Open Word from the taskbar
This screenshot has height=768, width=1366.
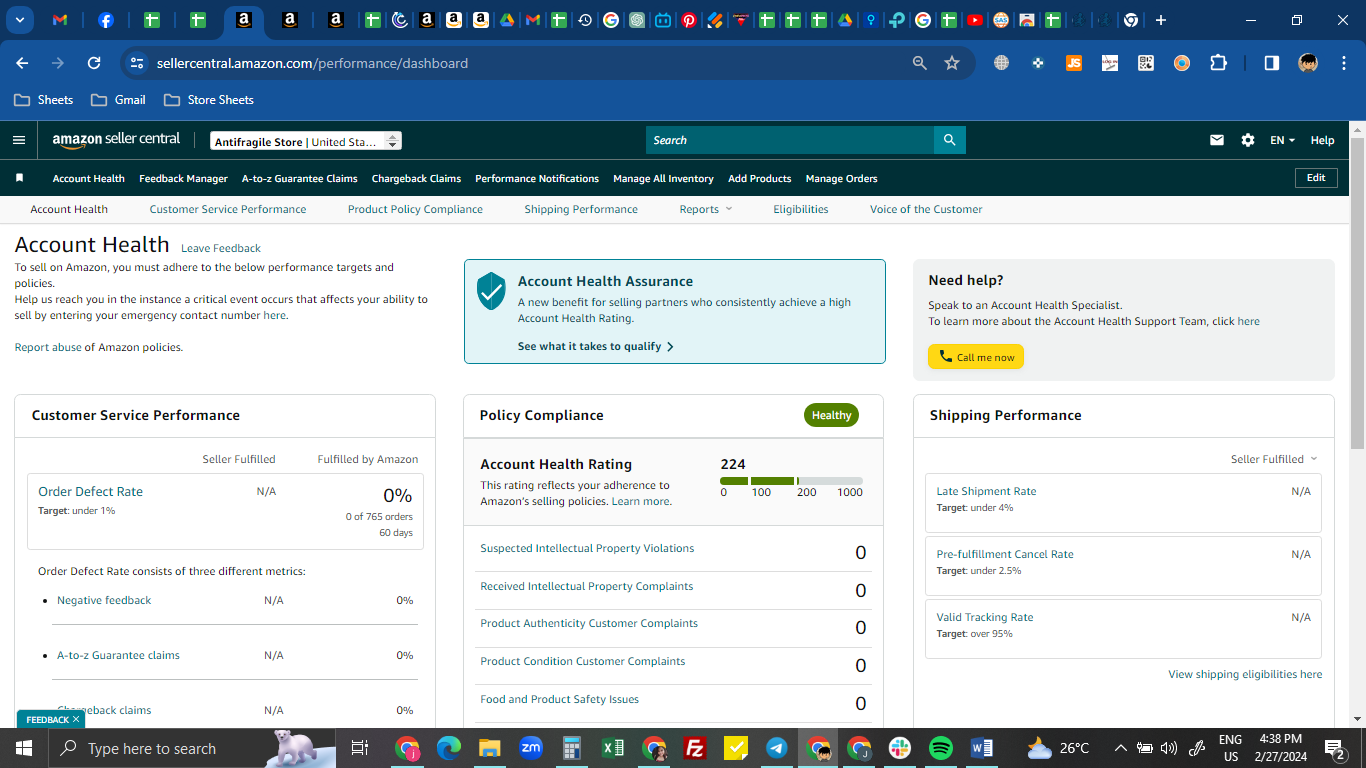click(982, 748)
